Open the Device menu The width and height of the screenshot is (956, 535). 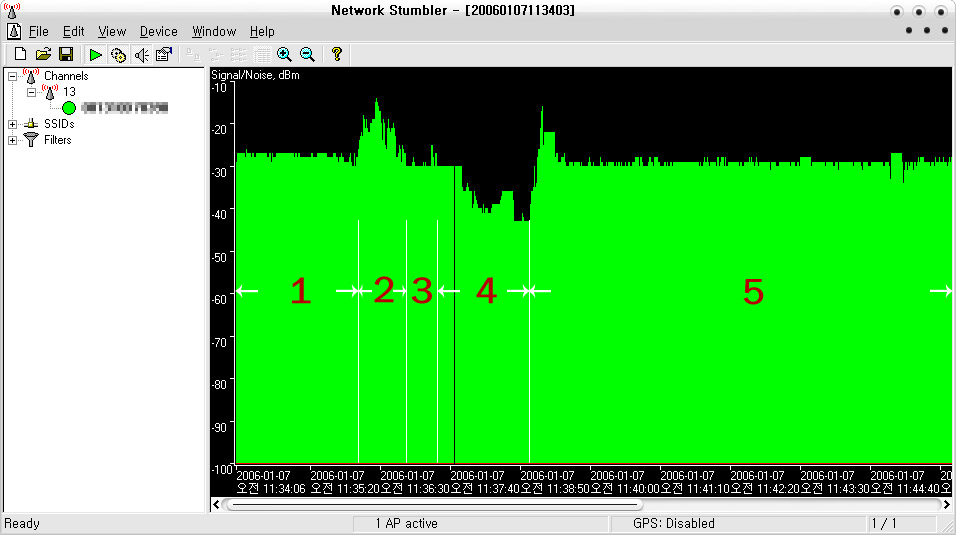(159, 31)
